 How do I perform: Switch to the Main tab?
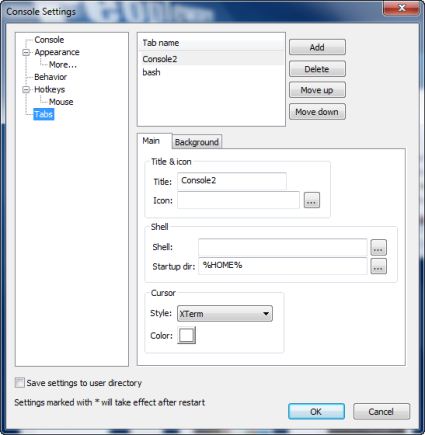point(154,141)
